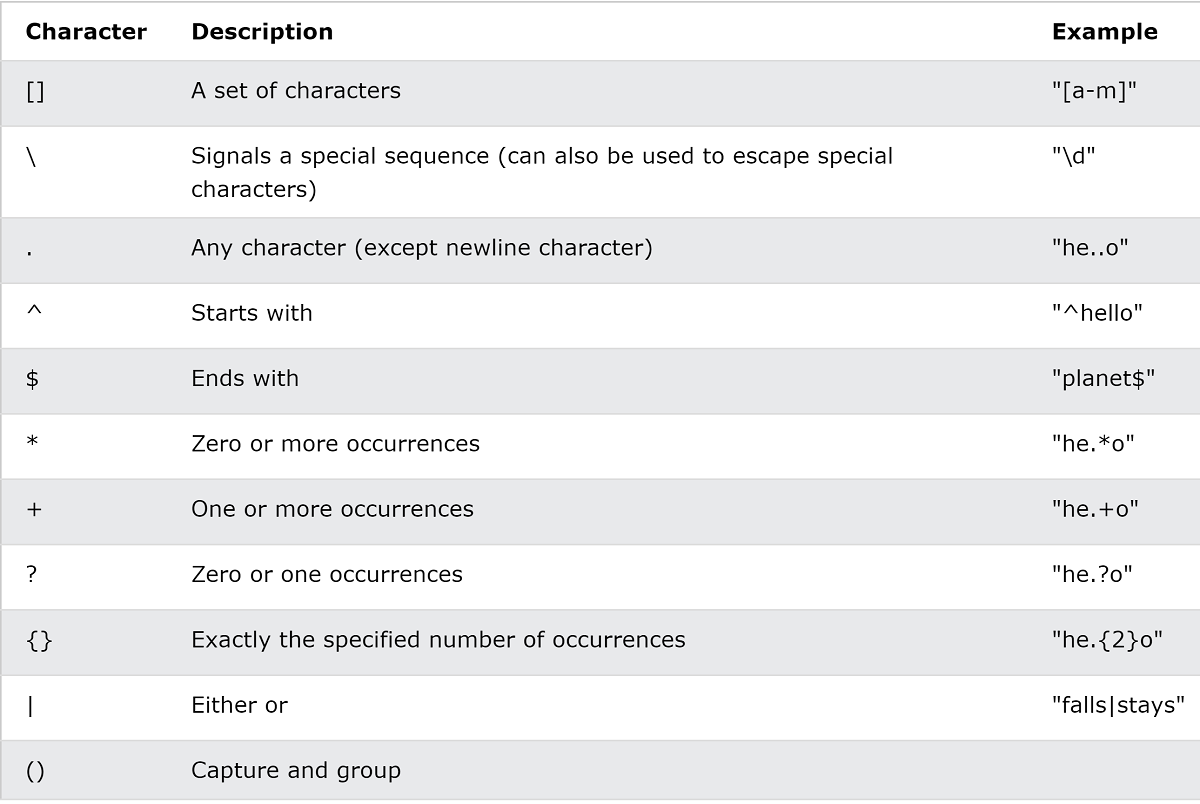Click the Example column header
The image size is (1200, 804).
coord(1104,32)
